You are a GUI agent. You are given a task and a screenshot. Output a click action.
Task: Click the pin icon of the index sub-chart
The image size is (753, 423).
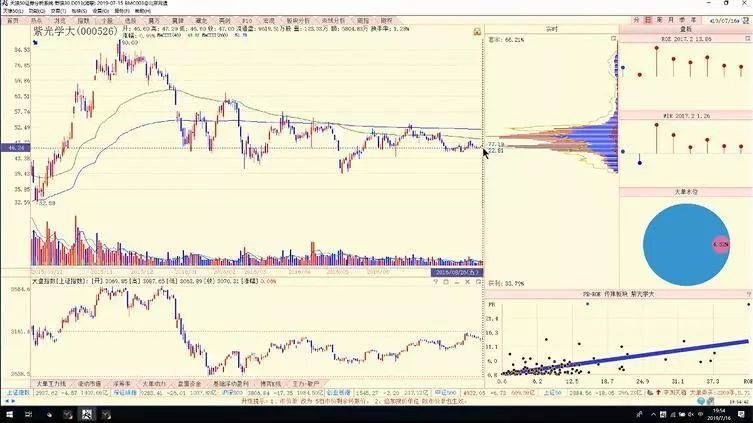coord(478,282)
